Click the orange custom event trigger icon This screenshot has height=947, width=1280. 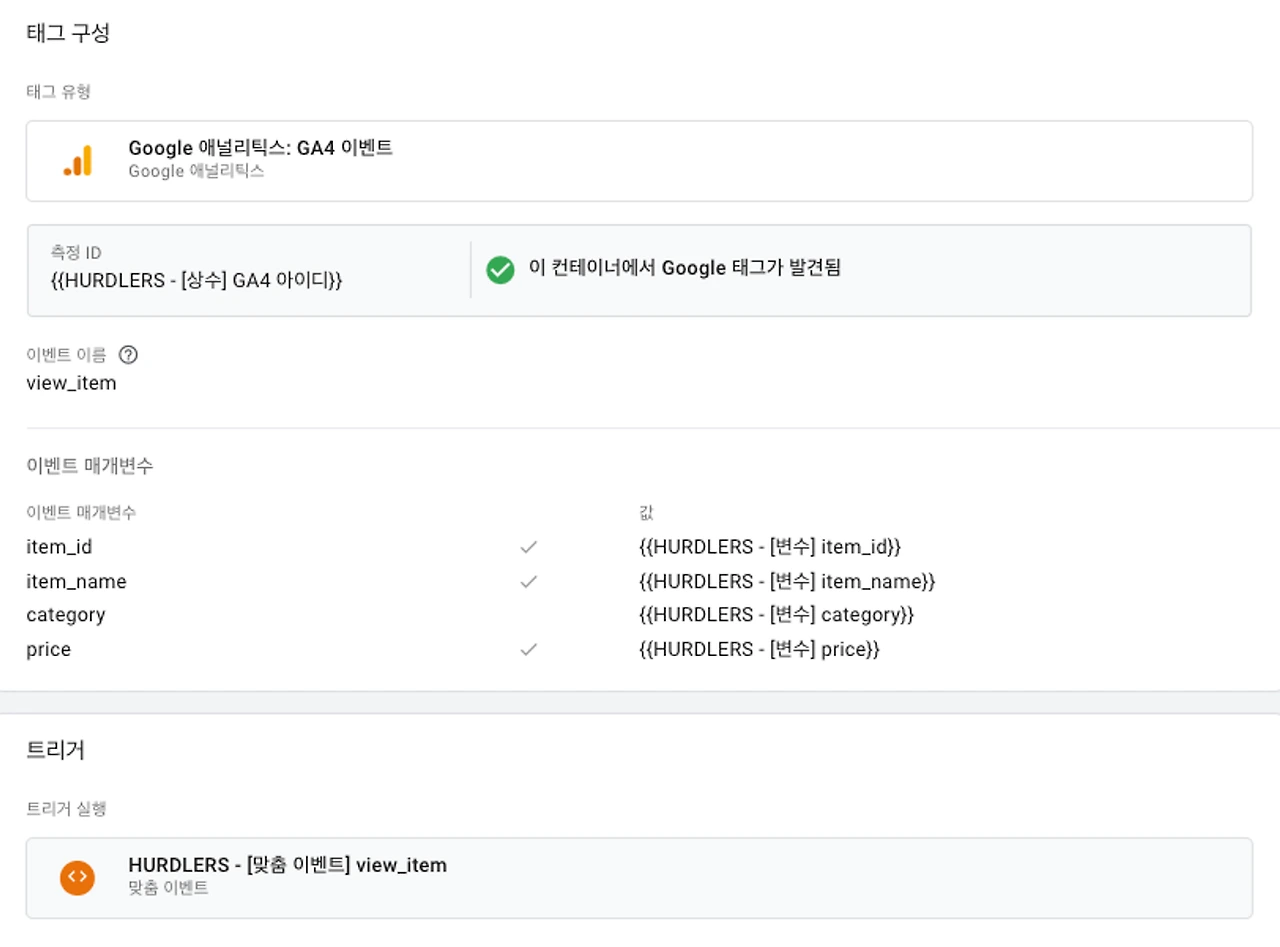77,877
